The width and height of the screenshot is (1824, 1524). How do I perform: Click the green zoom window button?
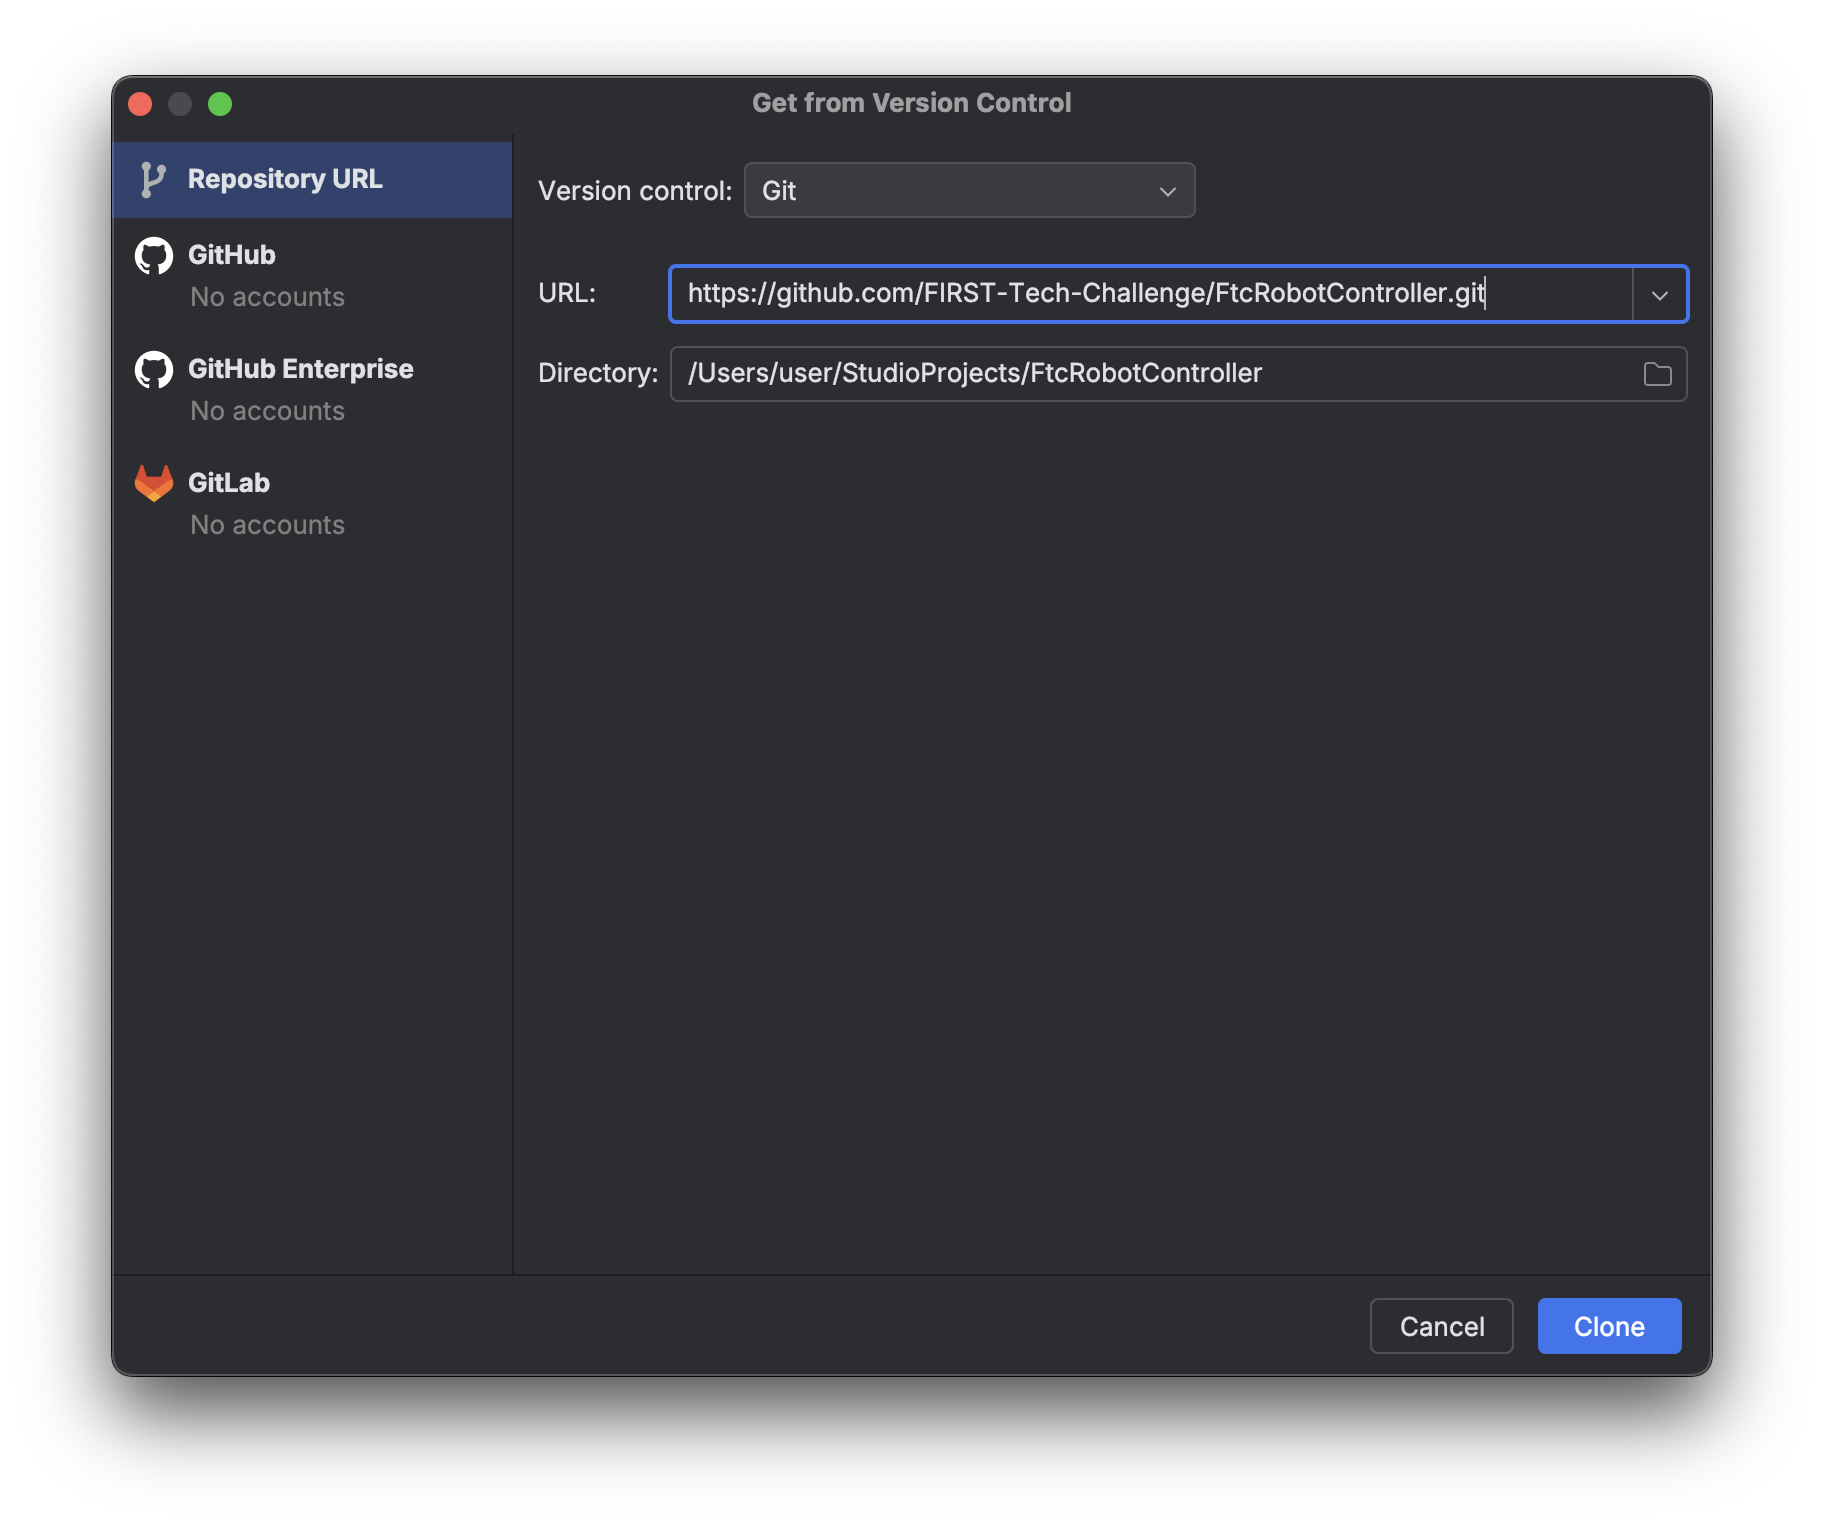pyautogui.click(x=220, y=104)
